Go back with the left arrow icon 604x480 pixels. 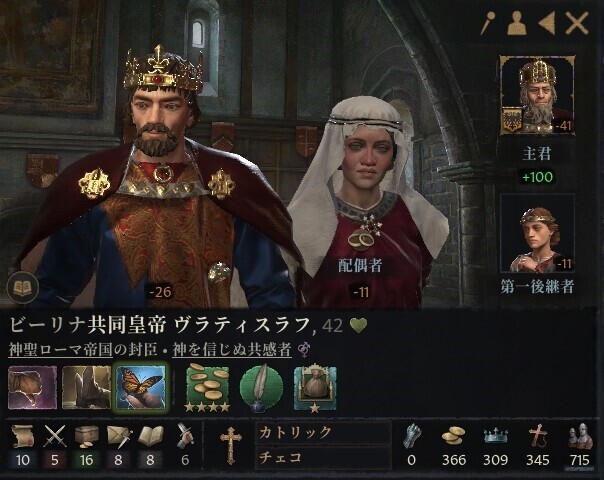[547, 23]
